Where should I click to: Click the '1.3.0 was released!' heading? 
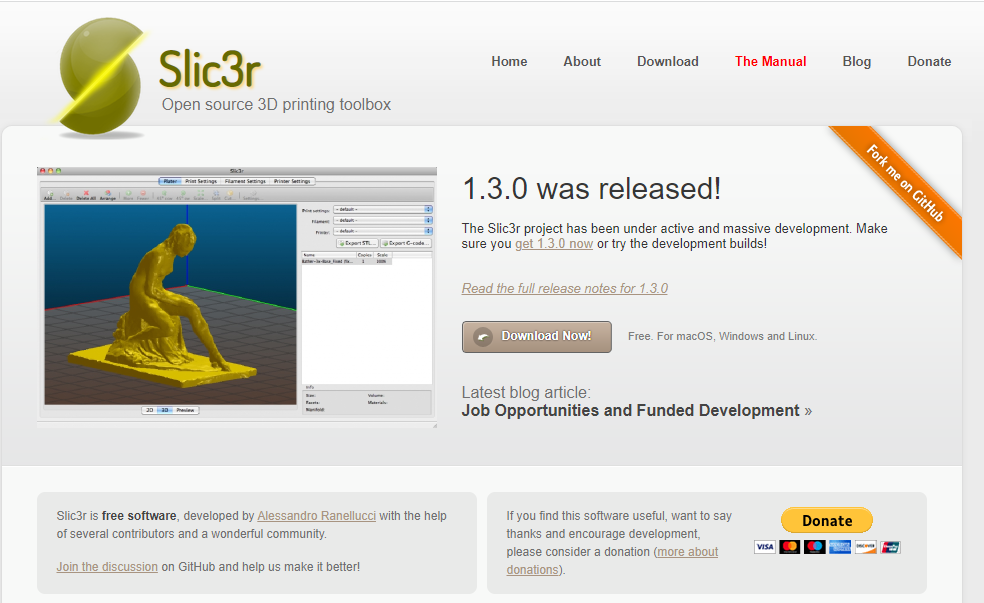coord(592,189)
